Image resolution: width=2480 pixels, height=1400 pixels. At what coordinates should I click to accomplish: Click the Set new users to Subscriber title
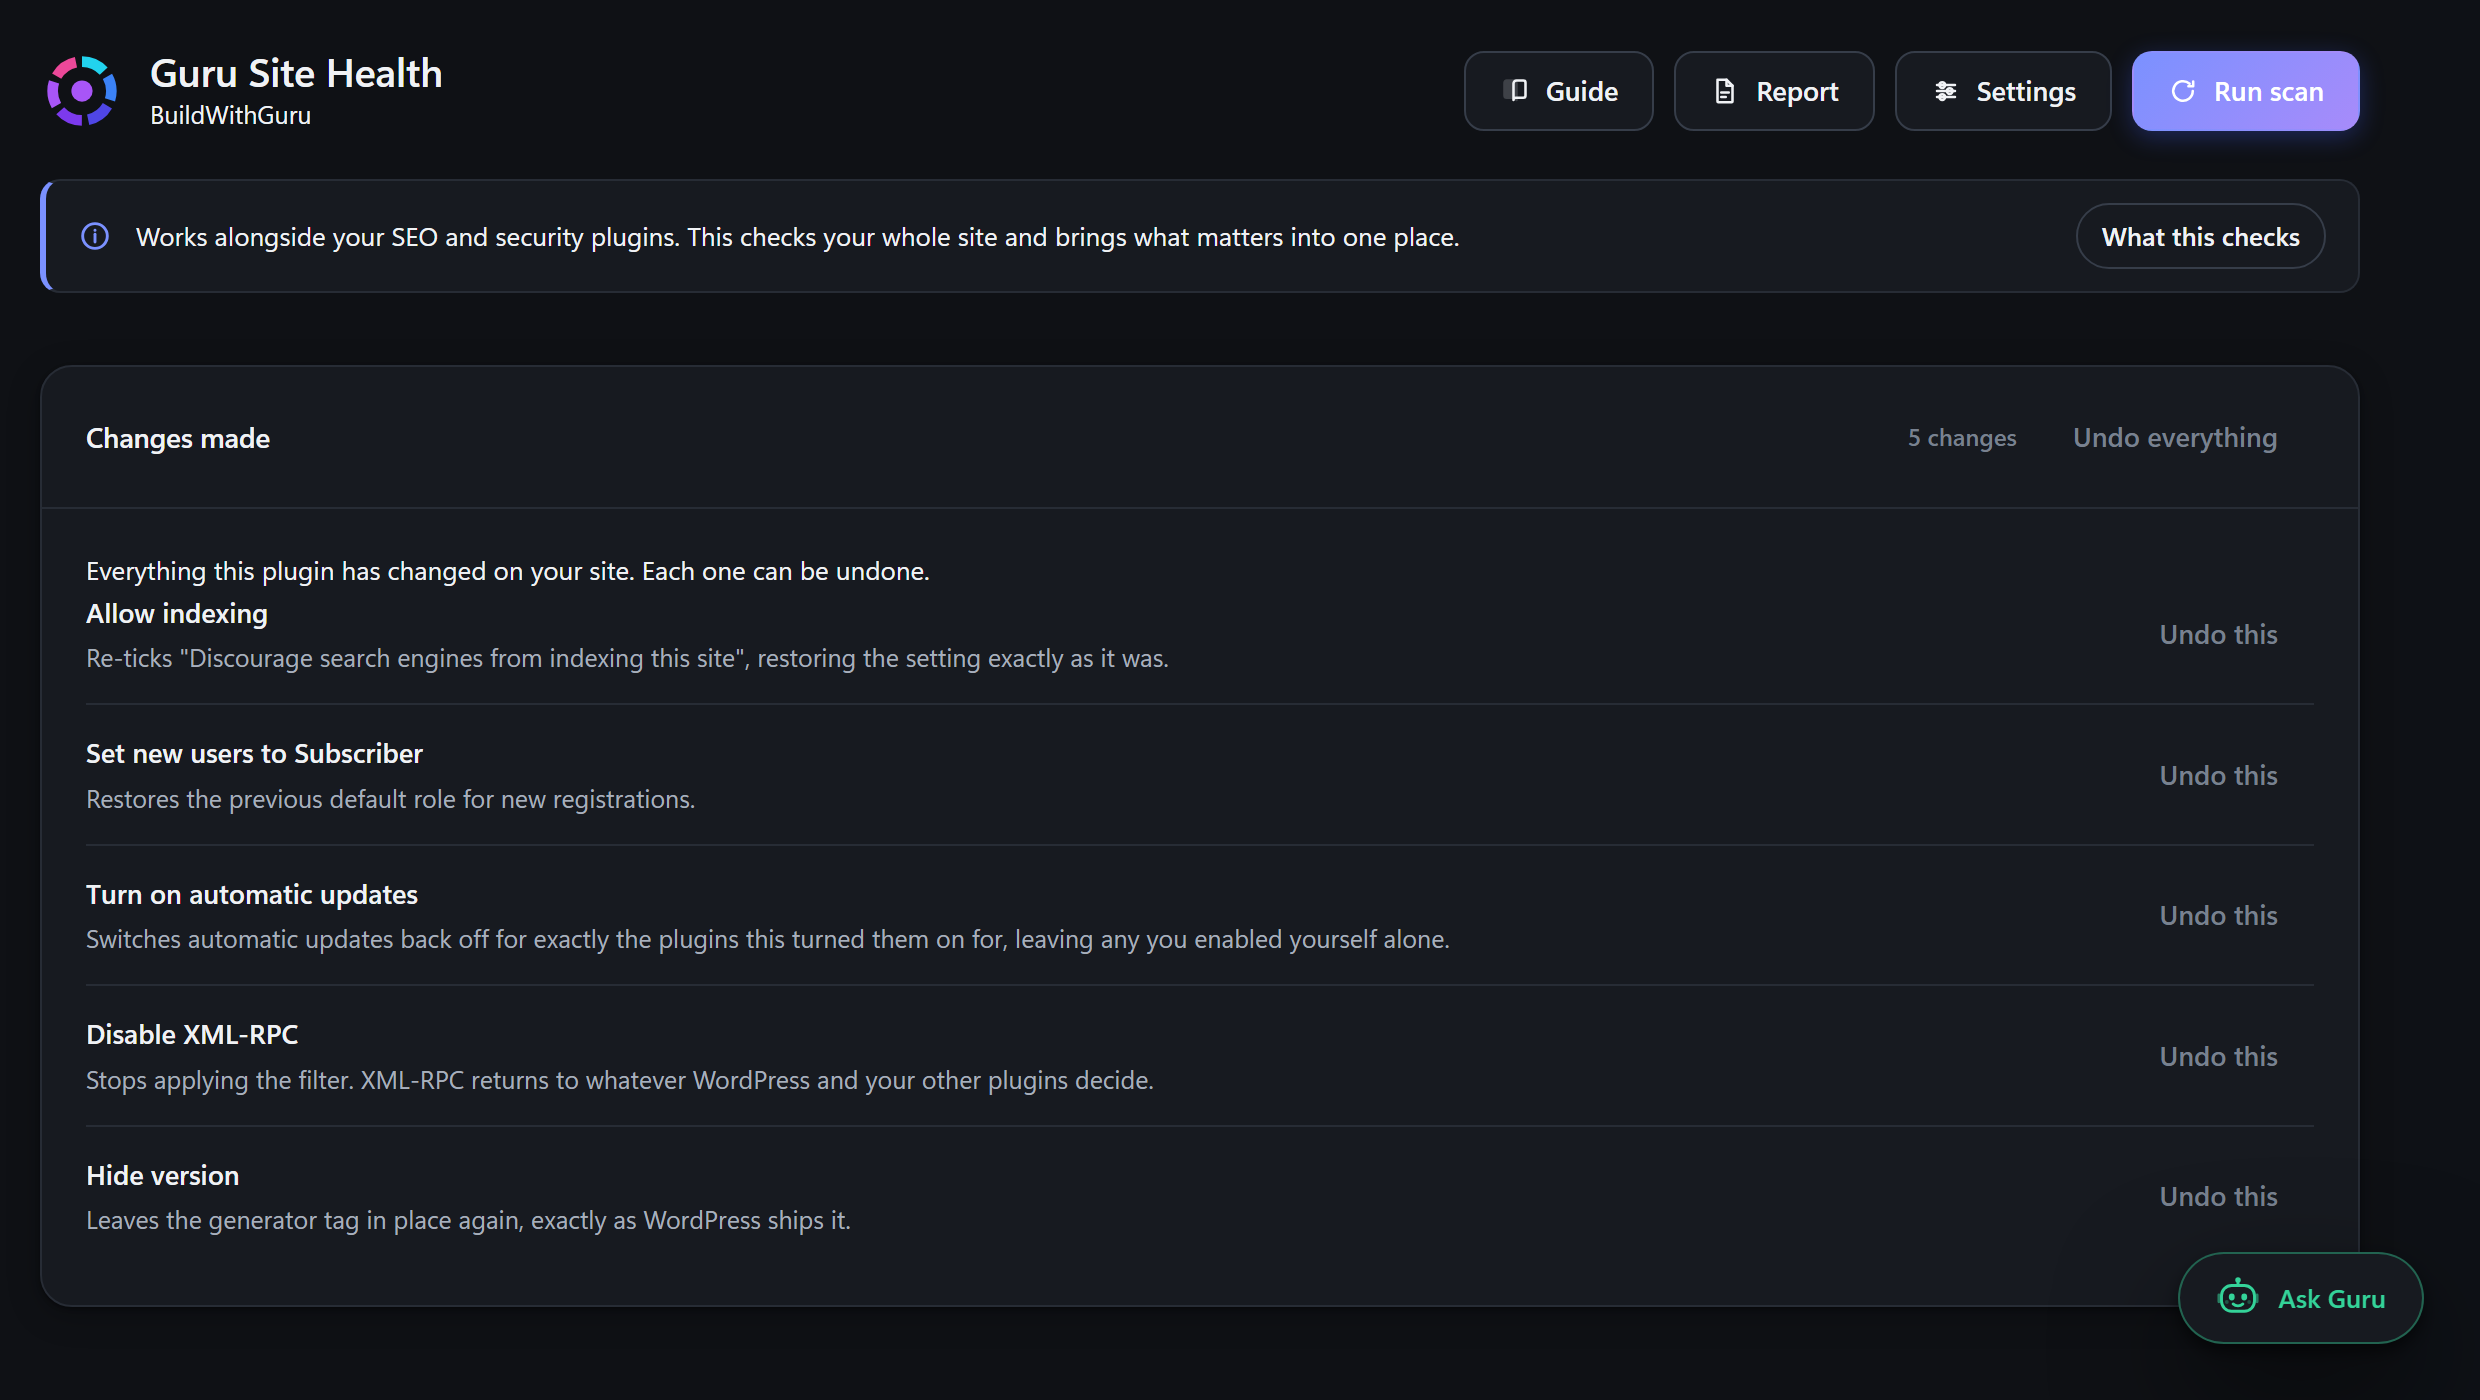click(x=254, y=754)
